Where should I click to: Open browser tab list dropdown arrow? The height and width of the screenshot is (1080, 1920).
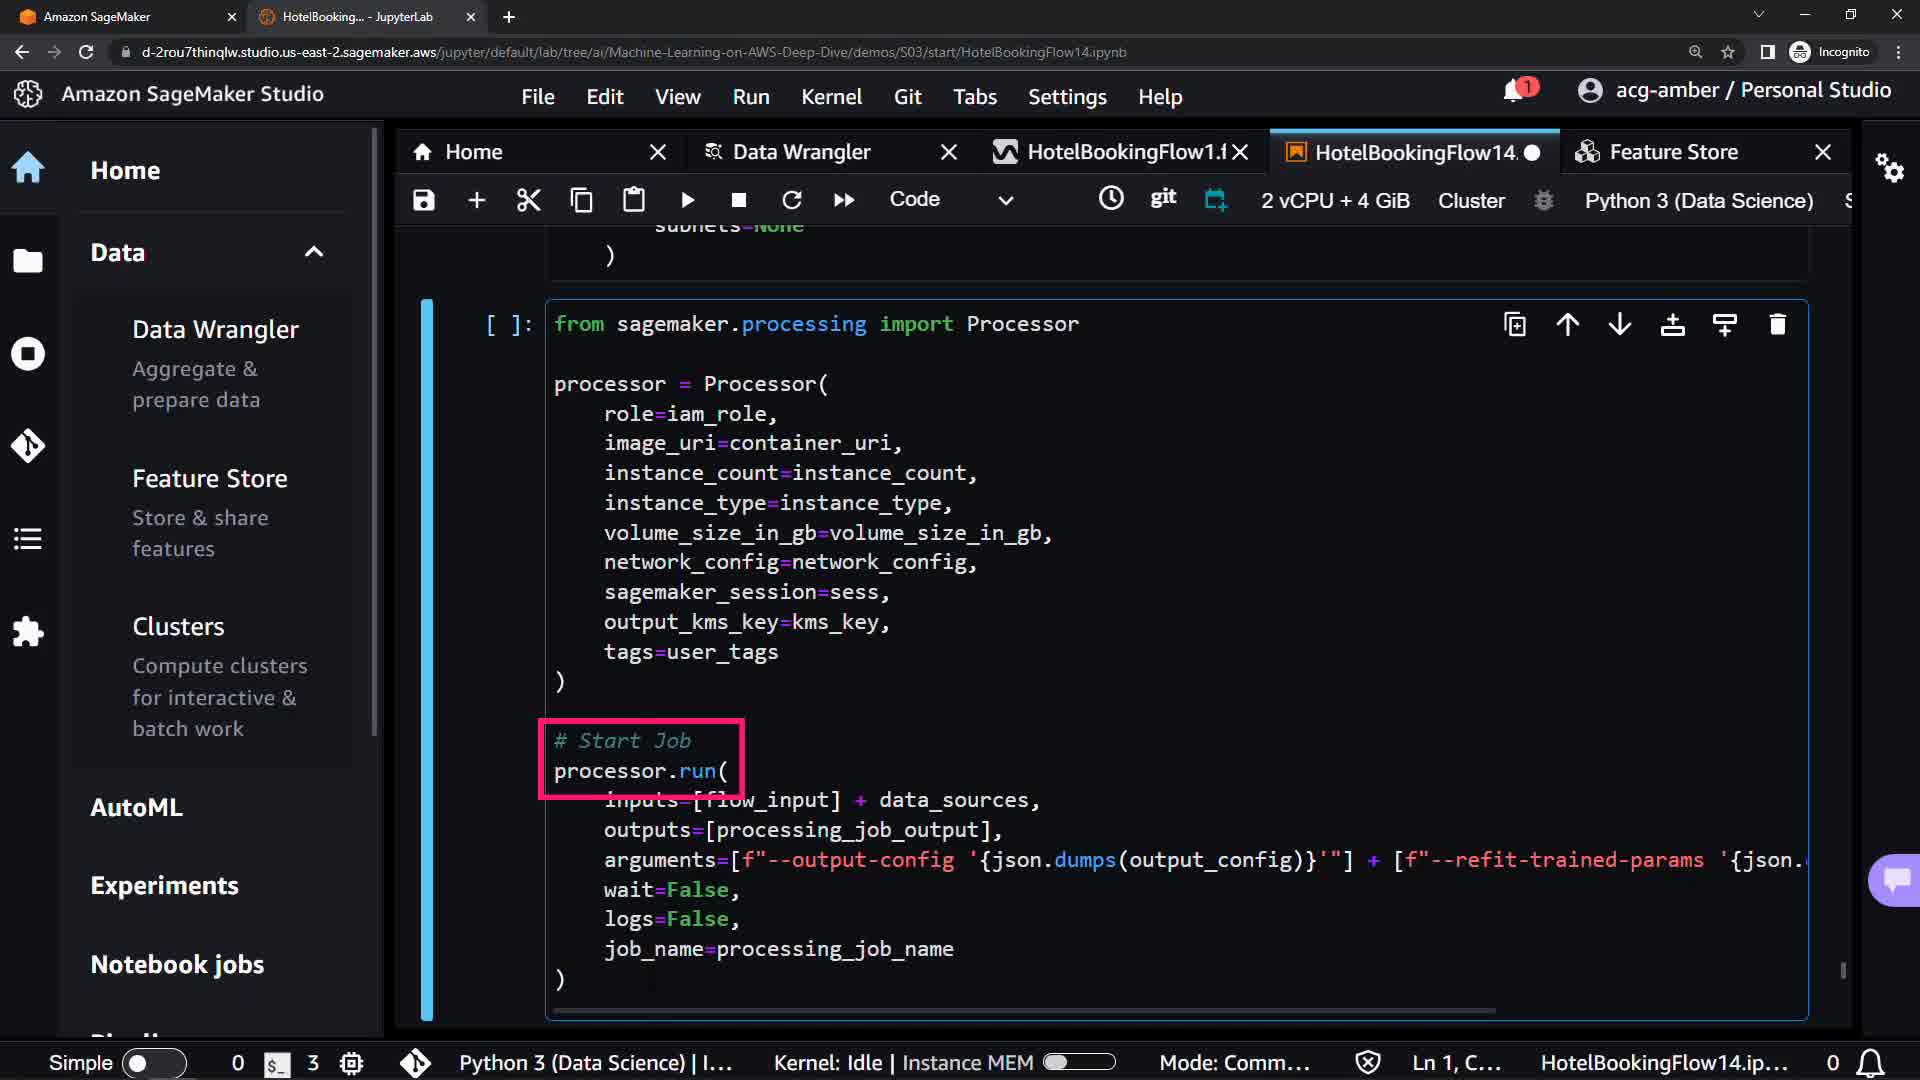(1758, 15)
